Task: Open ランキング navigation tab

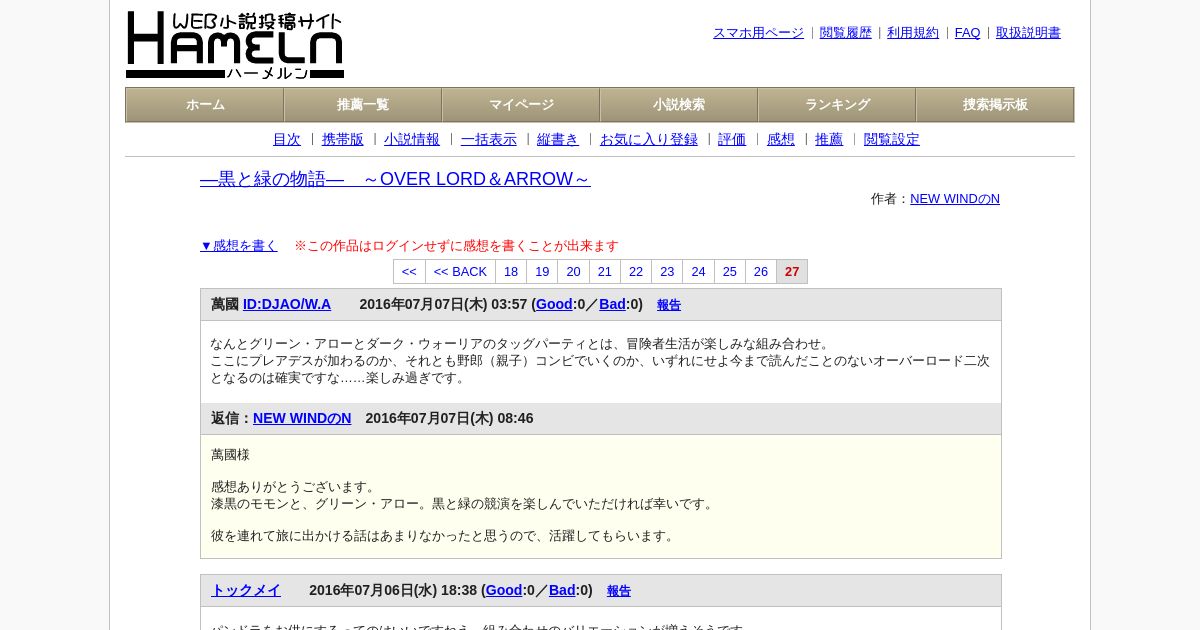Action: 837,105
